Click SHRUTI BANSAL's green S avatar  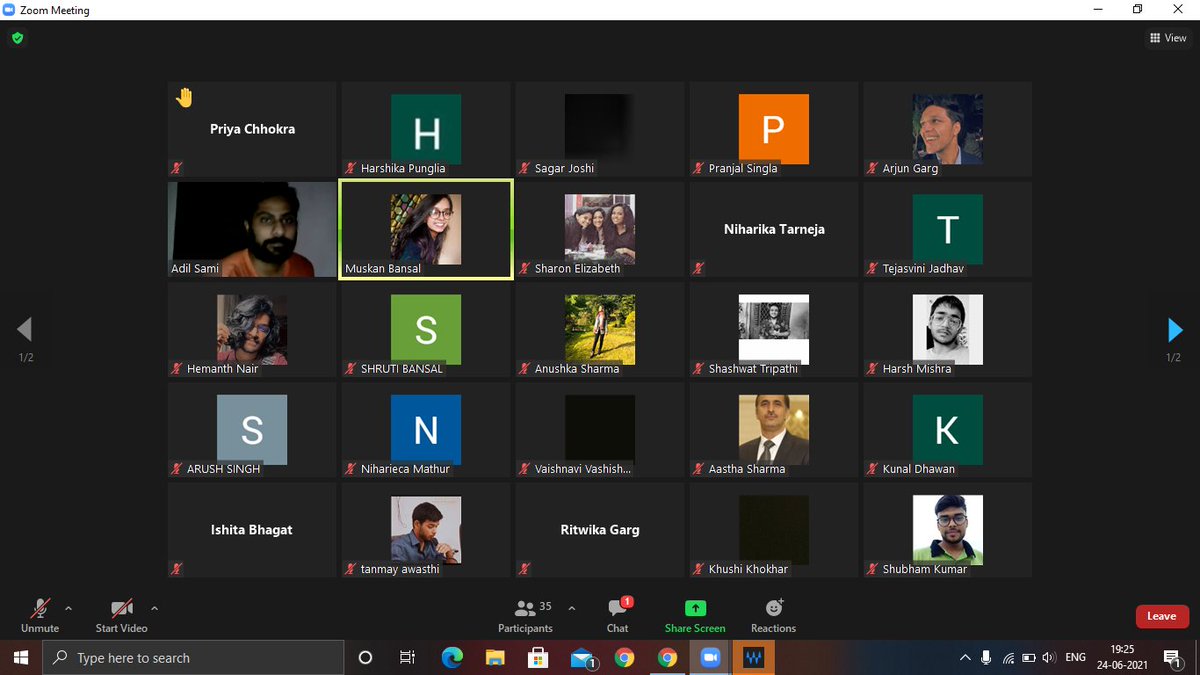pos(426,329)
